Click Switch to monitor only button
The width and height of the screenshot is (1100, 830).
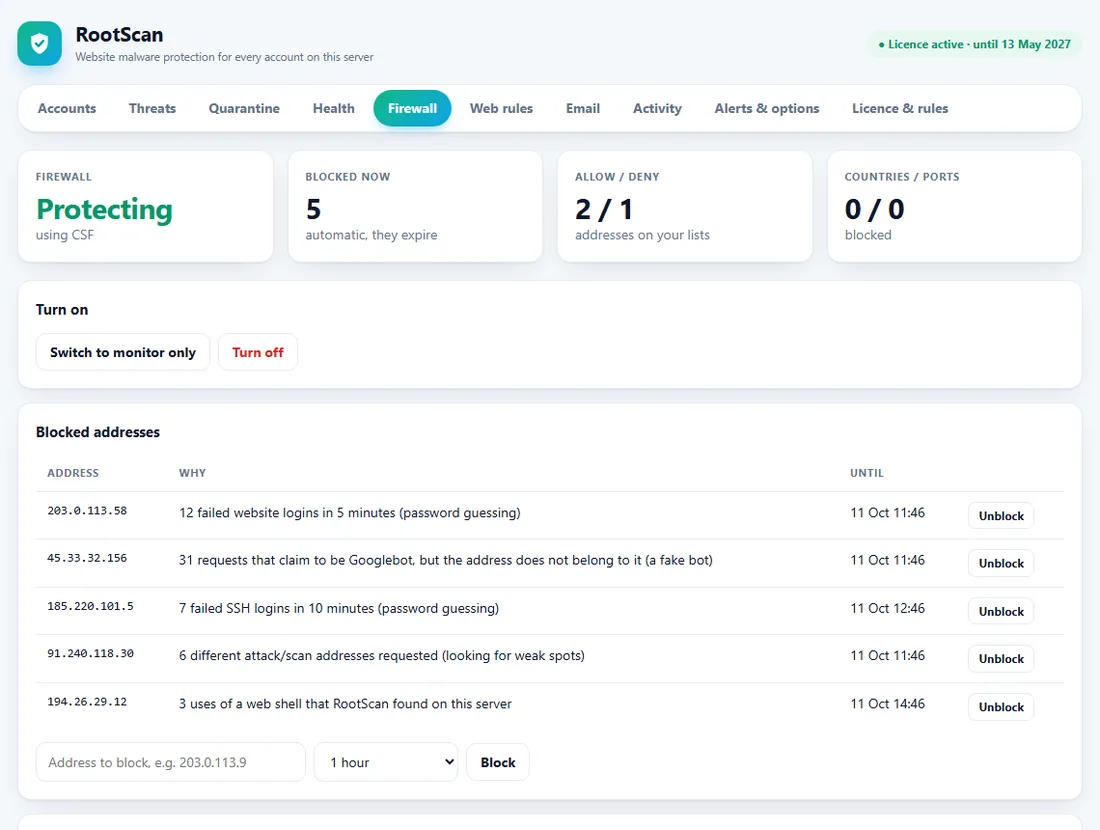[x=123, y=352]
